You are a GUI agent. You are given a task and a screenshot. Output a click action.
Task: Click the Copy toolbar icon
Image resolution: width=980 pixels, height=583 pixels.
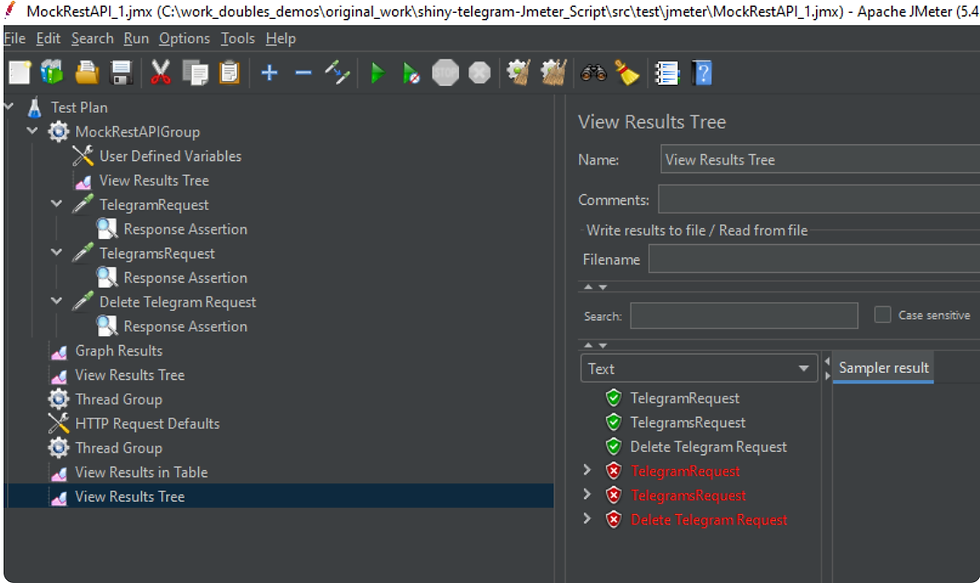click(x=195, y=73)
